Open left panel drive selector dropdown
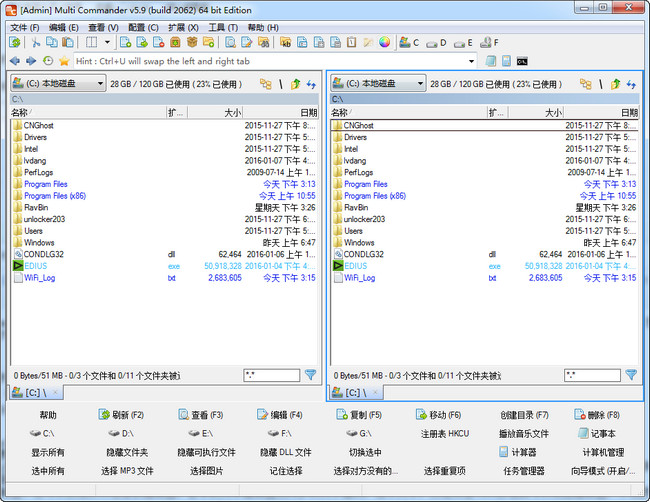The image size is (650, 502). pos(58,83)
